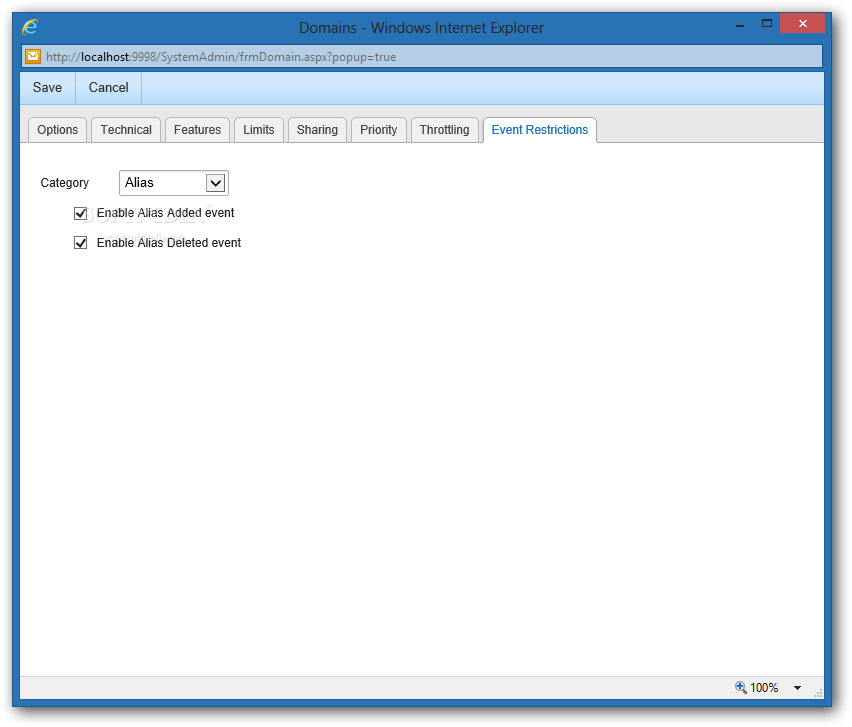Click the address bar URL field
Viewport: 852px width, 727px height.
click(x=422, y=57)
